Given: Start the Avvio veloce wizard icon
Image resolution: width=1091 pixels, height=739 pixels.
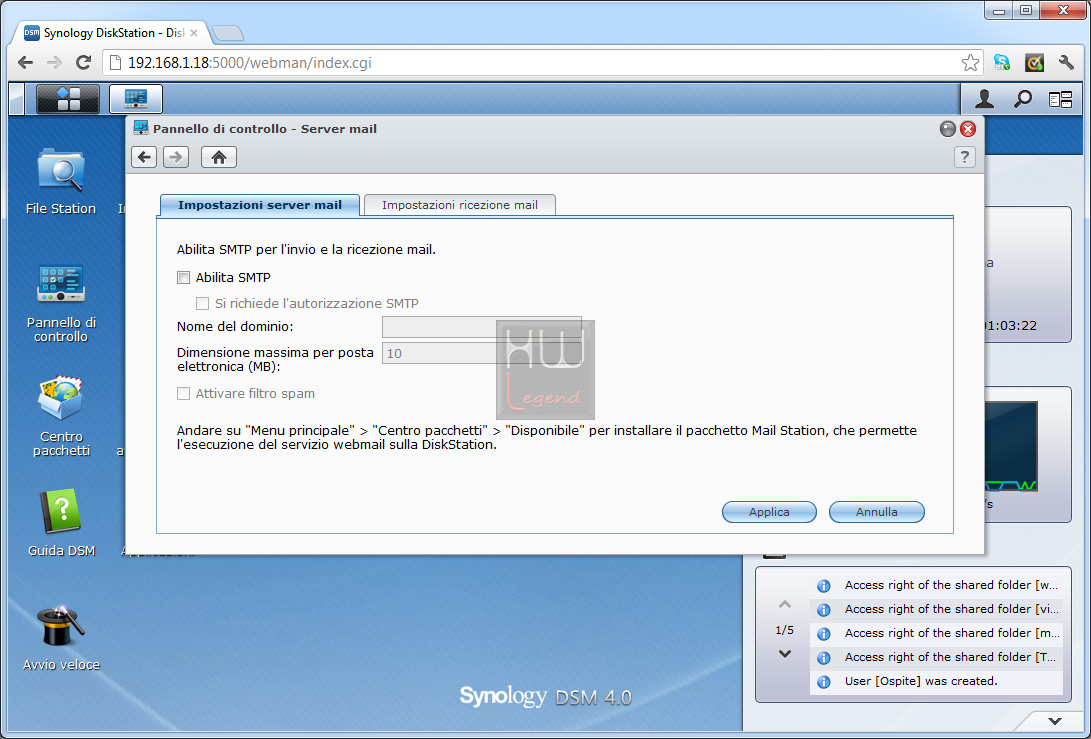Looking at the screenshot, I should pos(61,638).
